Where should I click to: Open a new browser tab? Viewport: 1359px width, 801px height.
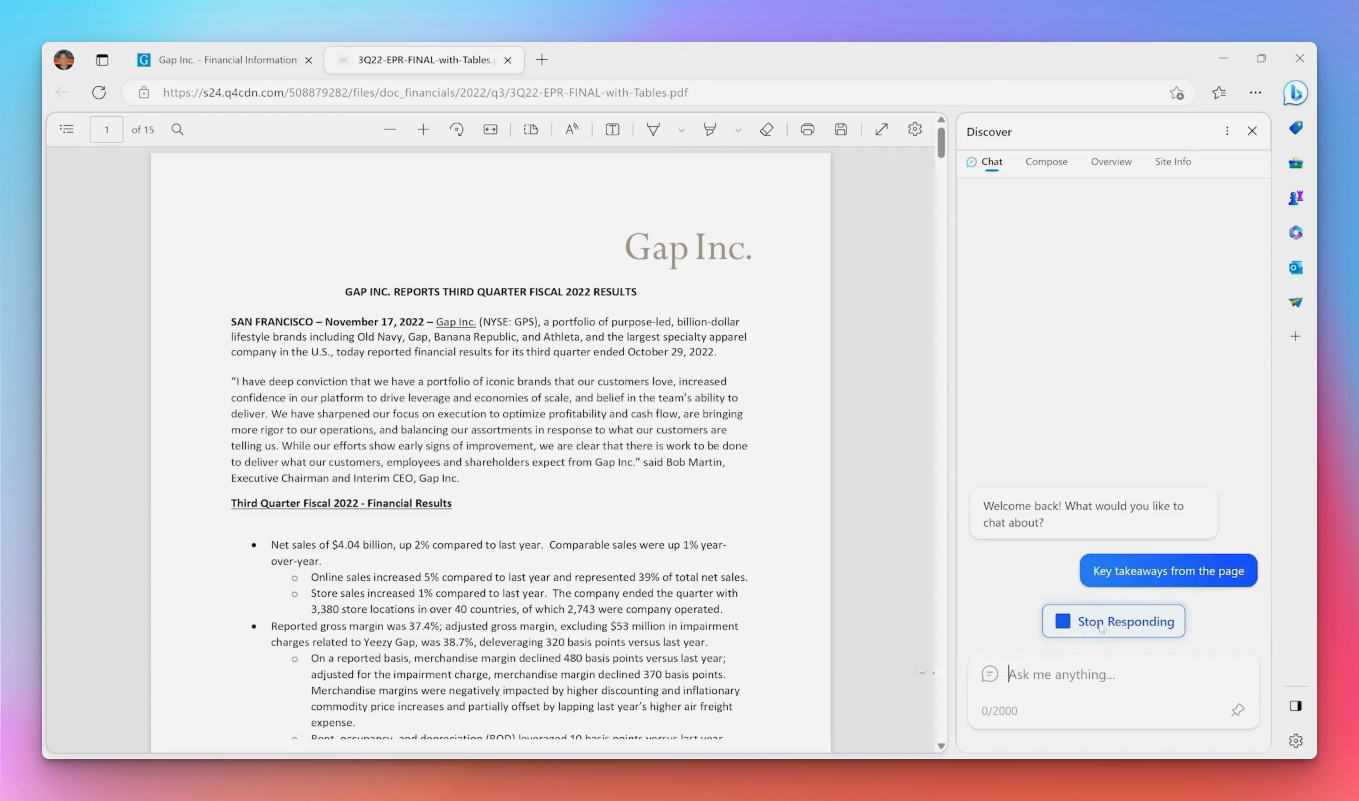point(542,60)
